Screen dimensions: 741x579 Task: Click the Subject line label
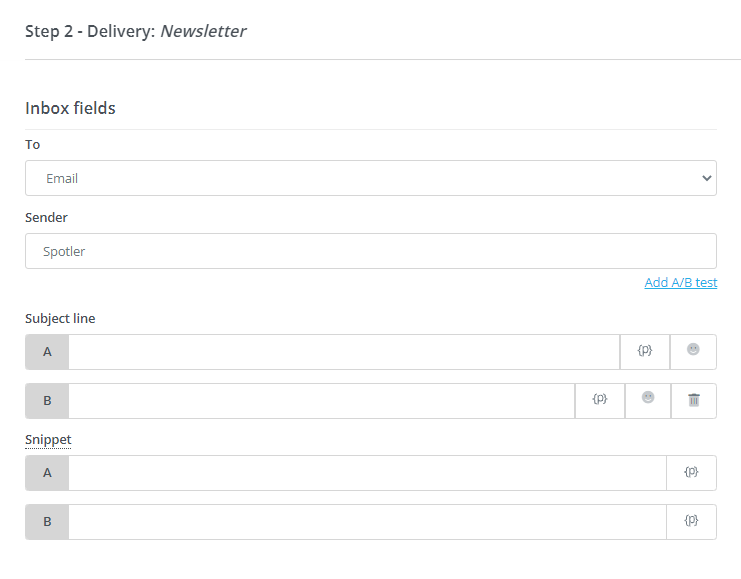[60, 319]
